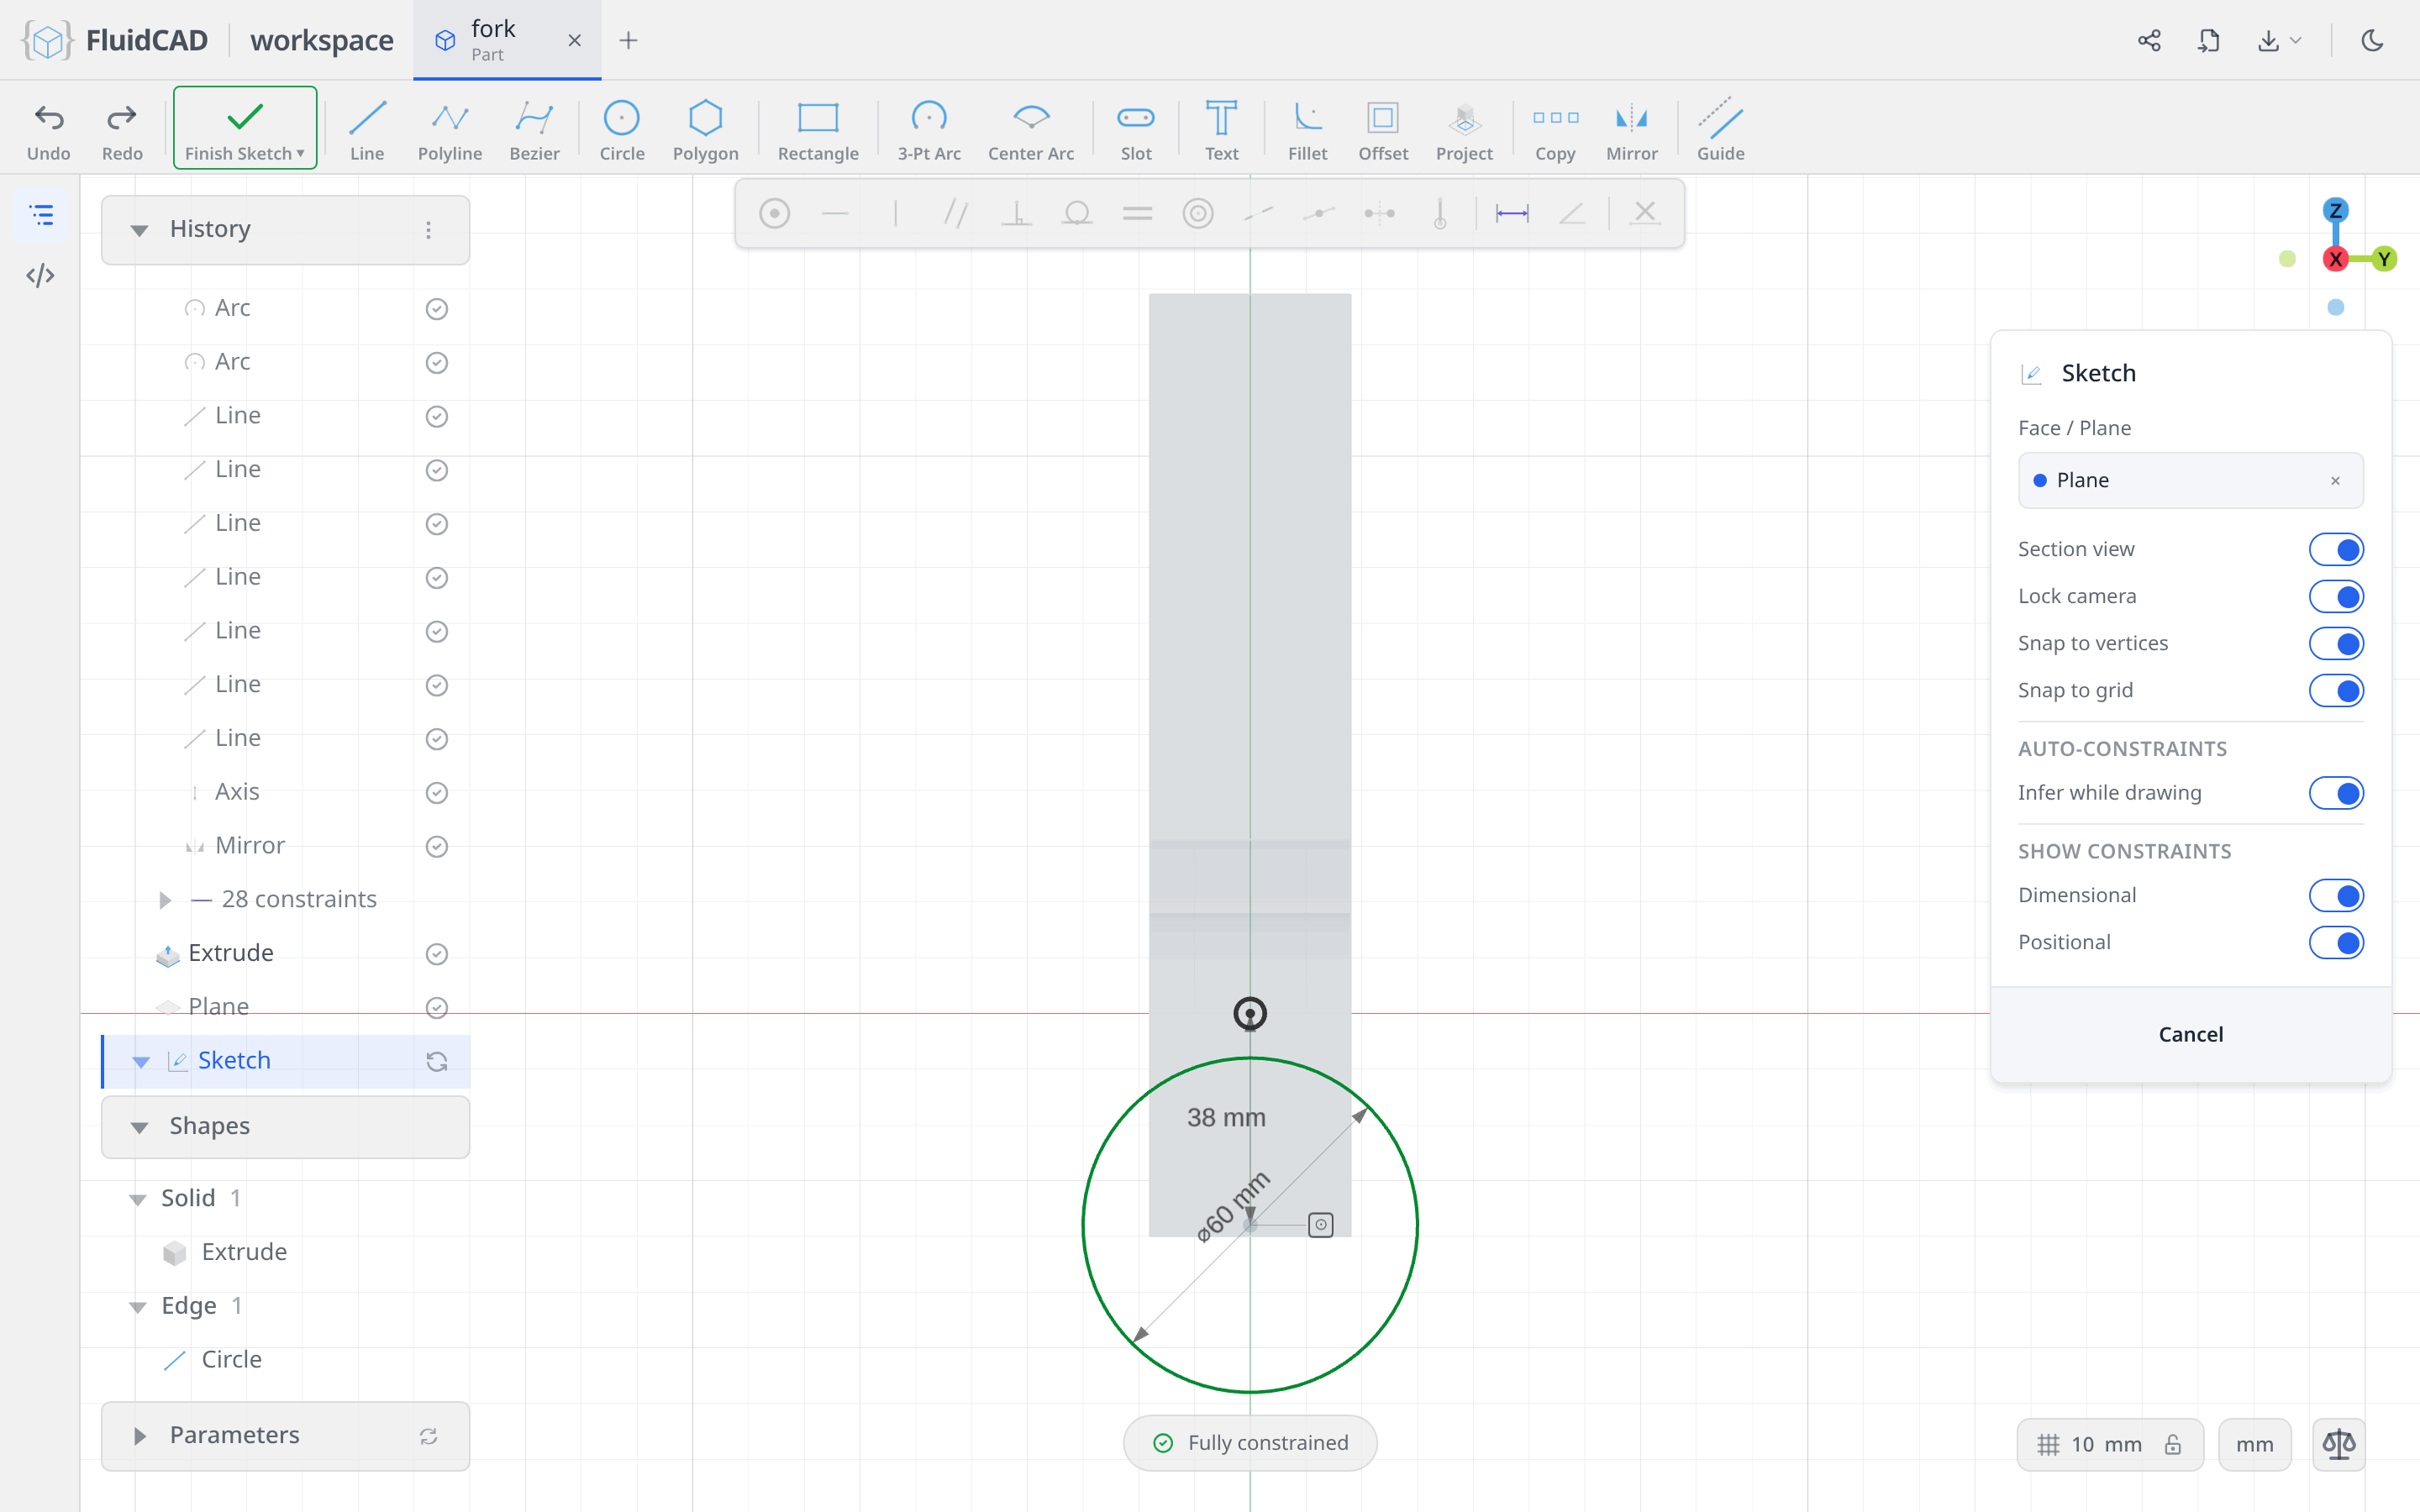This screenshot has height=1512, width=2420.
Task: Expand the 28 constraints item
Action: pos(165,899)
